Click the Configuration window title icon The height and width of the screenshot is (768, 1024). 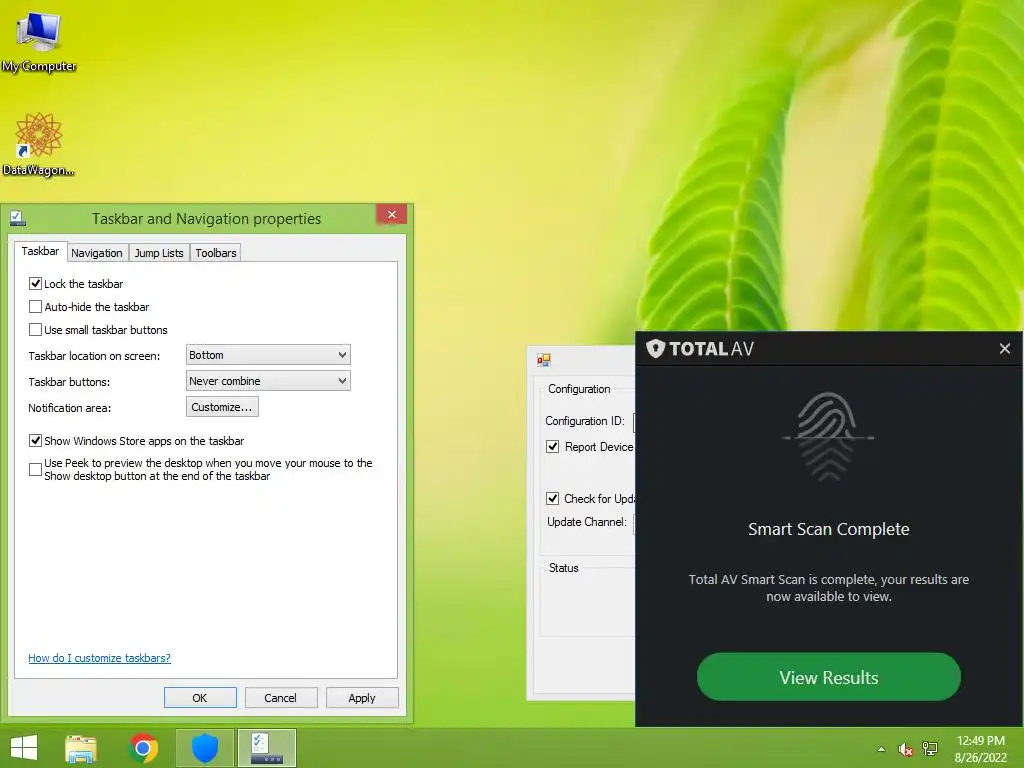coord(543,359)
